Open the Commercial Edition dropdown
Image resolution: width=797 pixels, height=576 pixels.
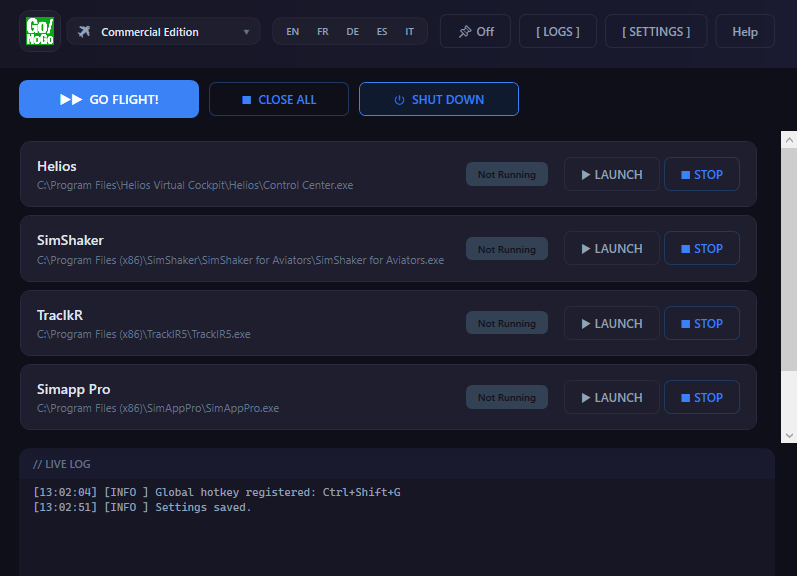click(x=164, y=32)
